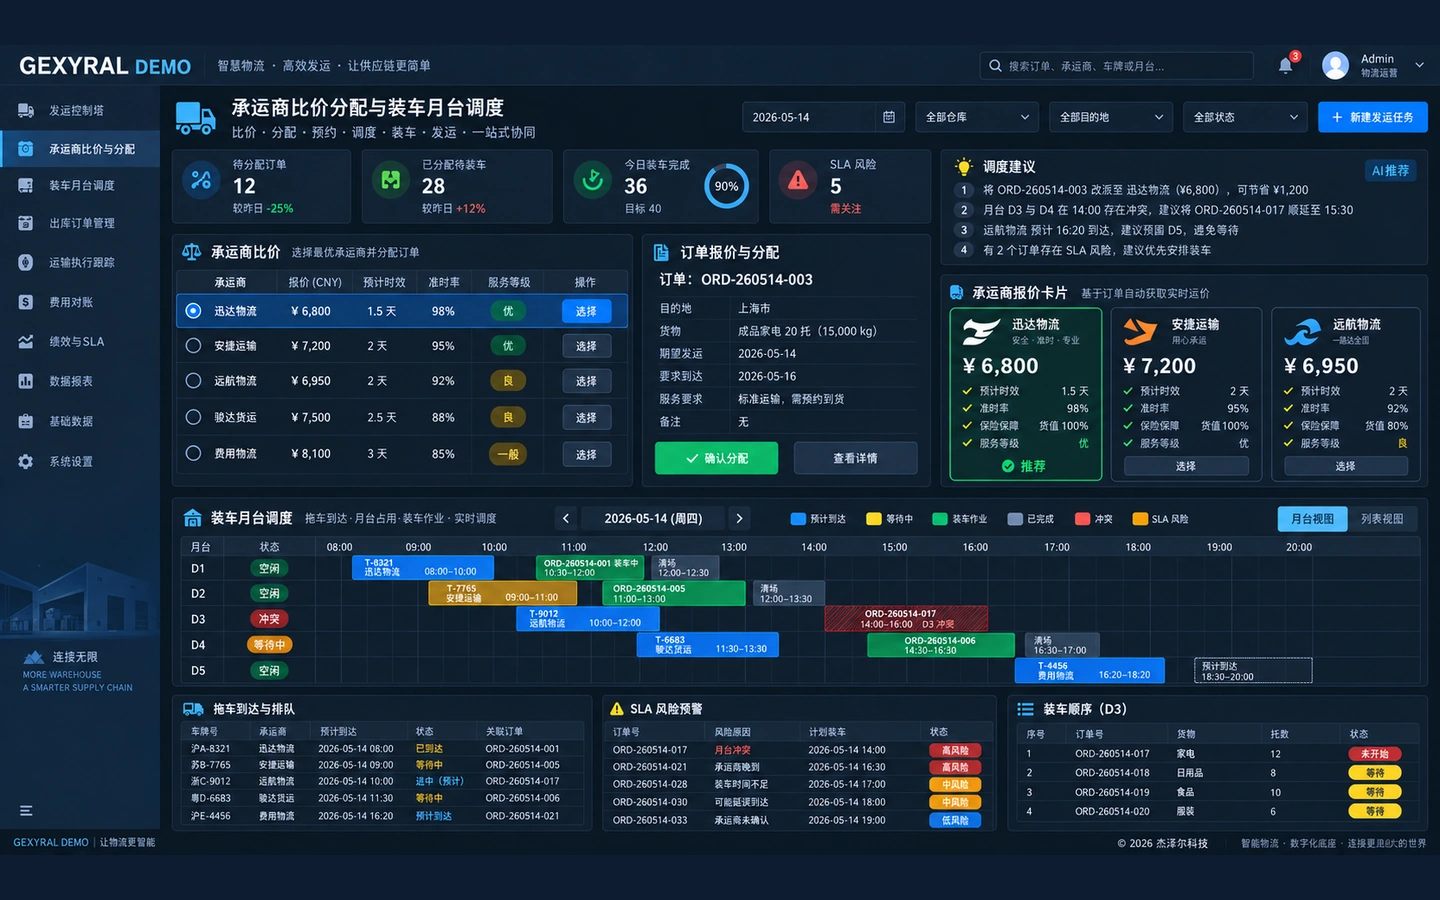Open the calendar icon in date field
Screen dimensions: 1440x900
(x=889, y=117)
